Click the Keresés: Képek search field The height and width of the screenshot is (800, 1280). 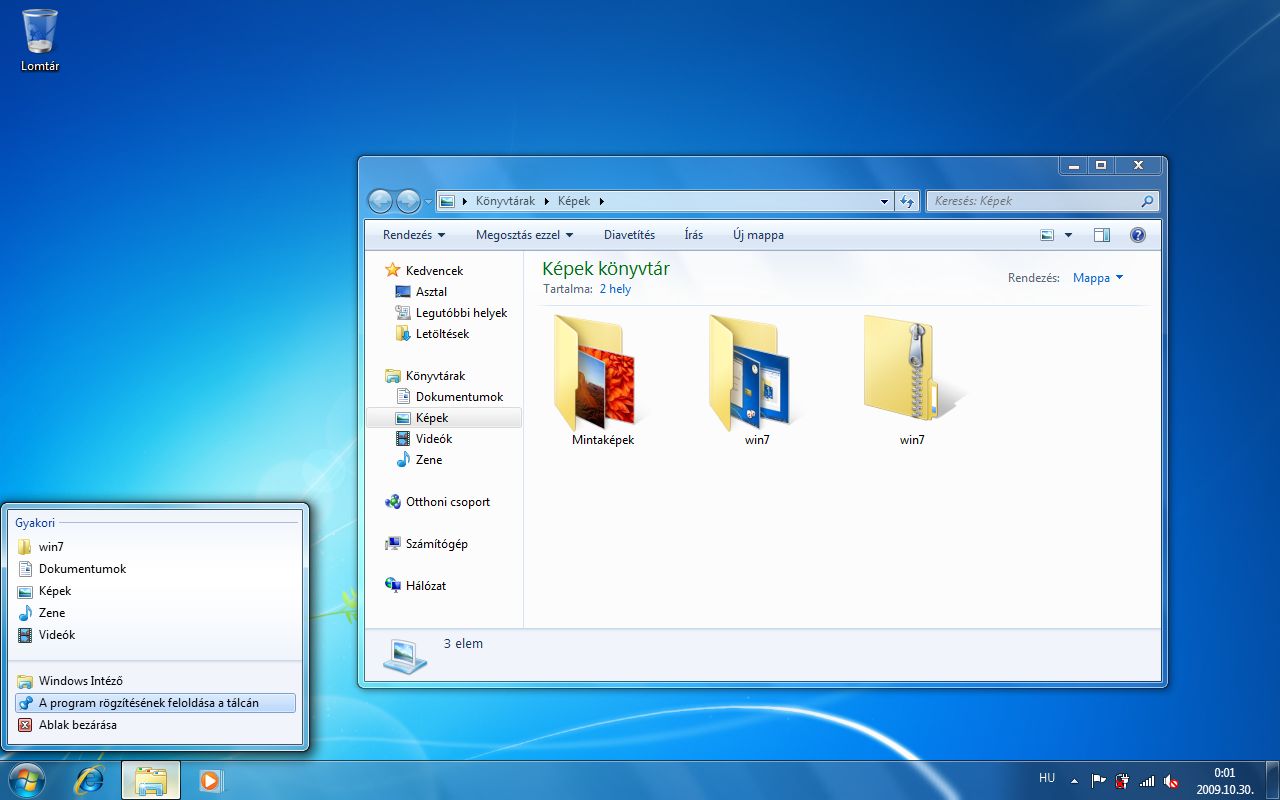(1034, 201)
